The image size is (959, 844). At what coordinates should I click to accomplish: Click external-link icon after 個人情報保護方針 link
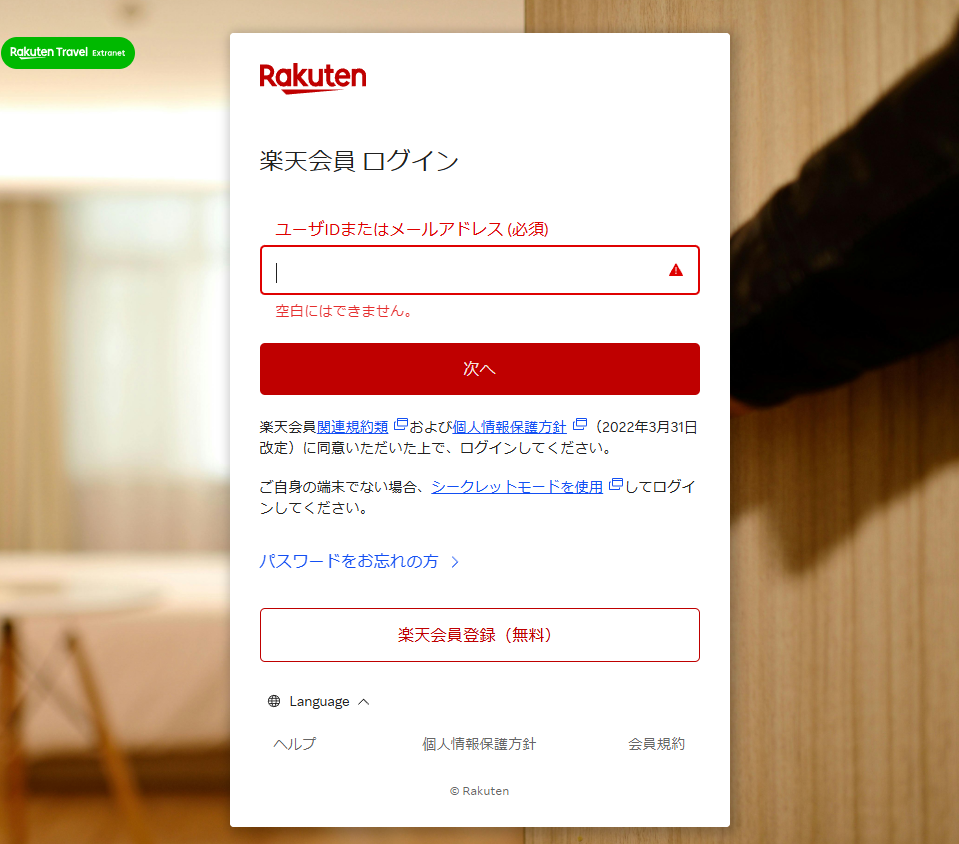coord(580,424)
